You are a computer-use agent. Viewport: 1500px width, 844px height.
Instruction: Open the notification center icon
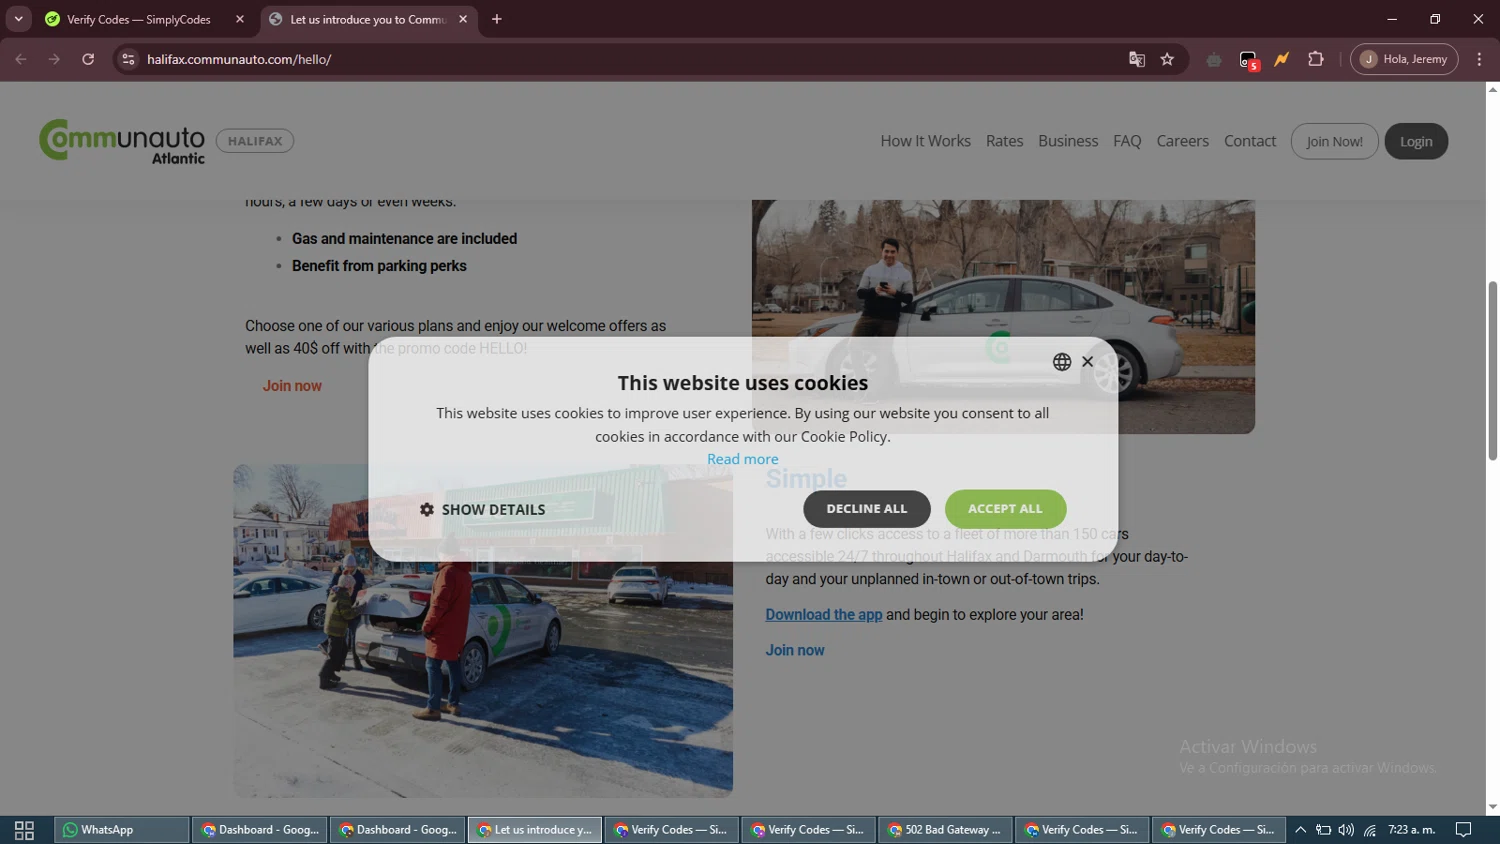point(1464,830)
